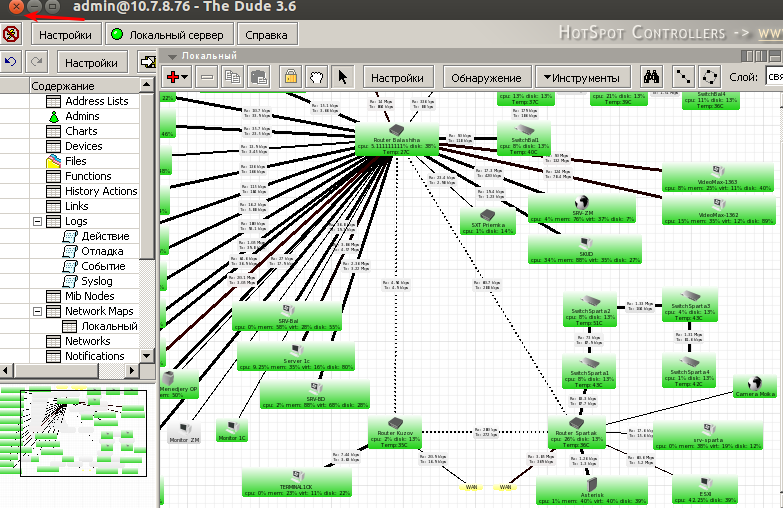Open History Actions tree item

(101, 191)
